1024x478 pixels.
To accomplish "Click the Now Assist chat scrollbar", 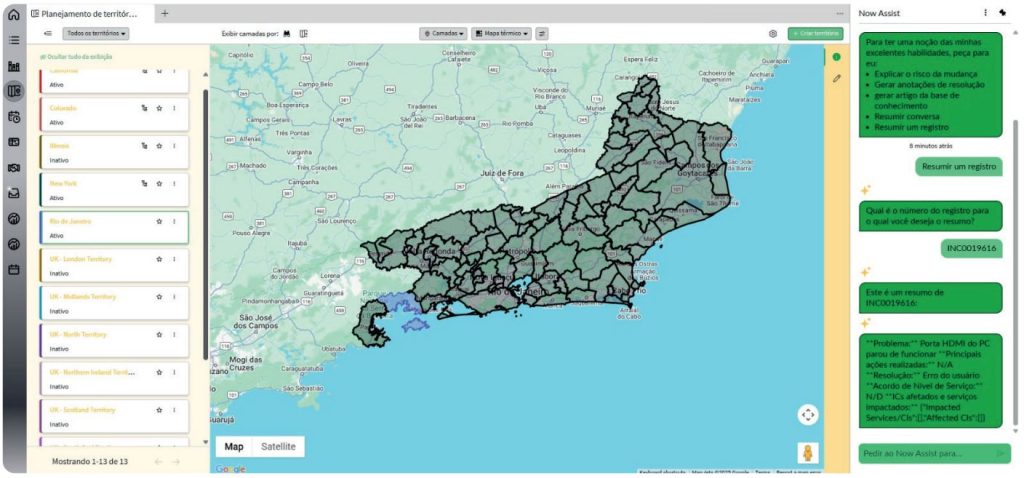I will point(1015,271).
